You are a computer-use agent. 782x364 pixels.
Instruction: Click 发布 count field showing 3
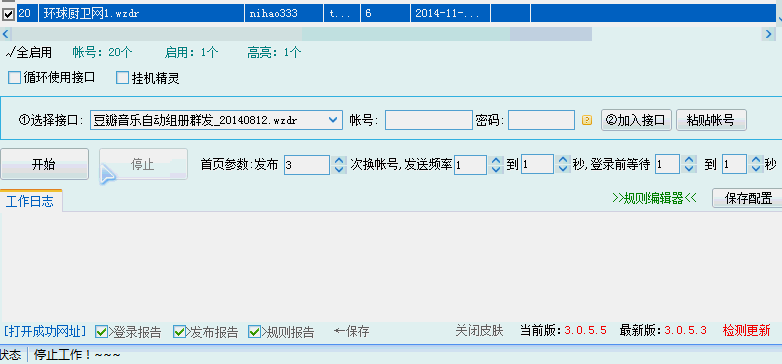click(307, 165)
